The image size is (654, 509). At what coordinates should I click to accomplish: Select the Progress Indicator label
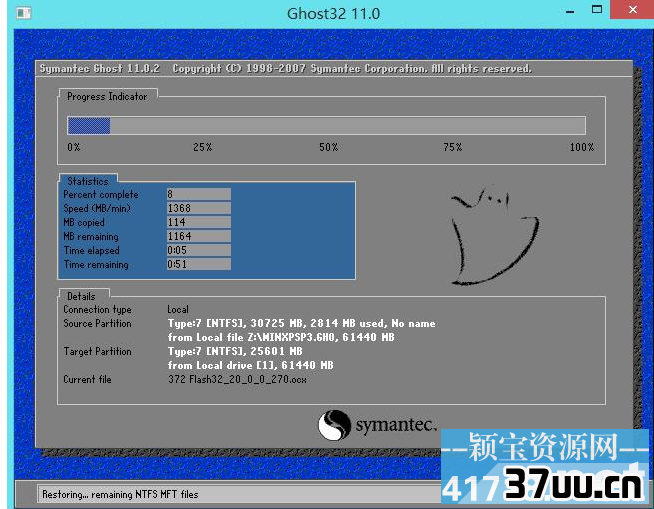107,96
